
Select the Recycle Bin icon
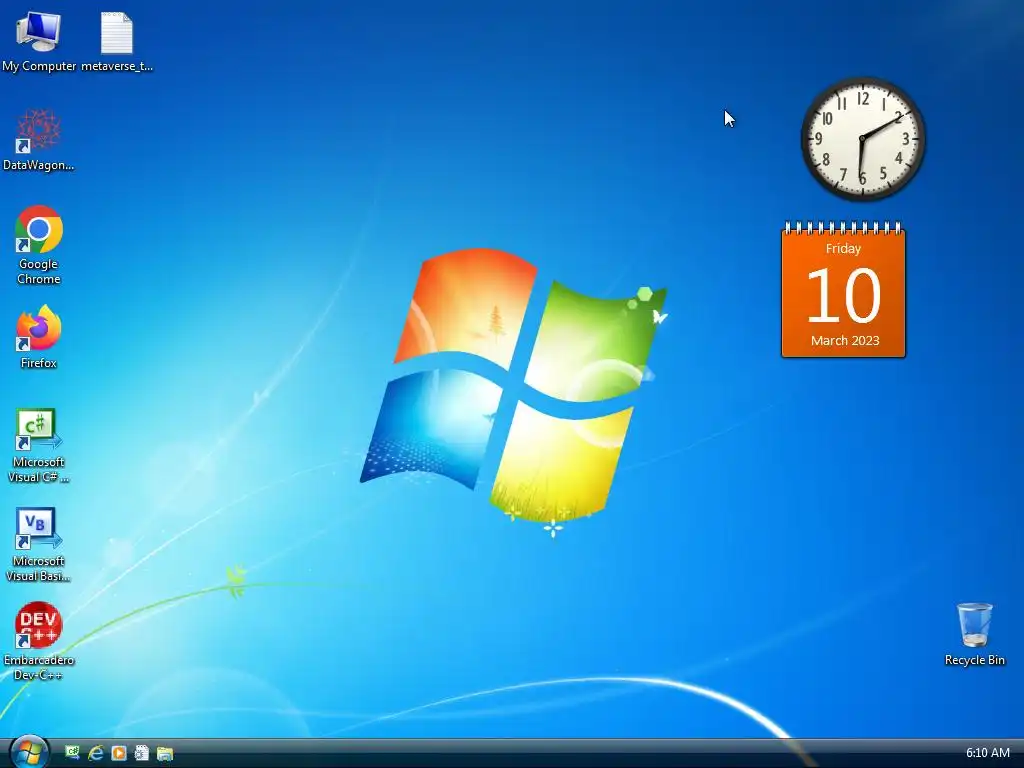click(x=974, y=634)
